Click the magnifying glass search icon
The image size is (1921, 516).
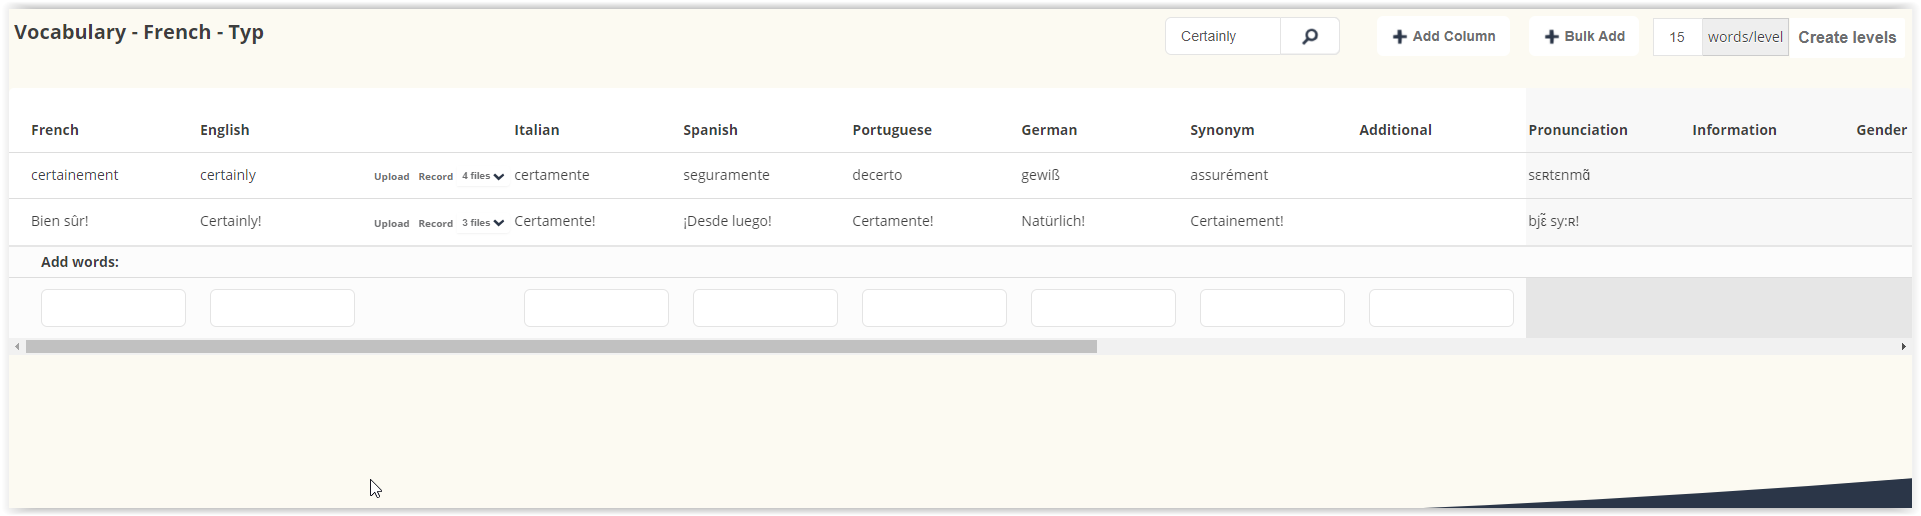click(1310, 36)
